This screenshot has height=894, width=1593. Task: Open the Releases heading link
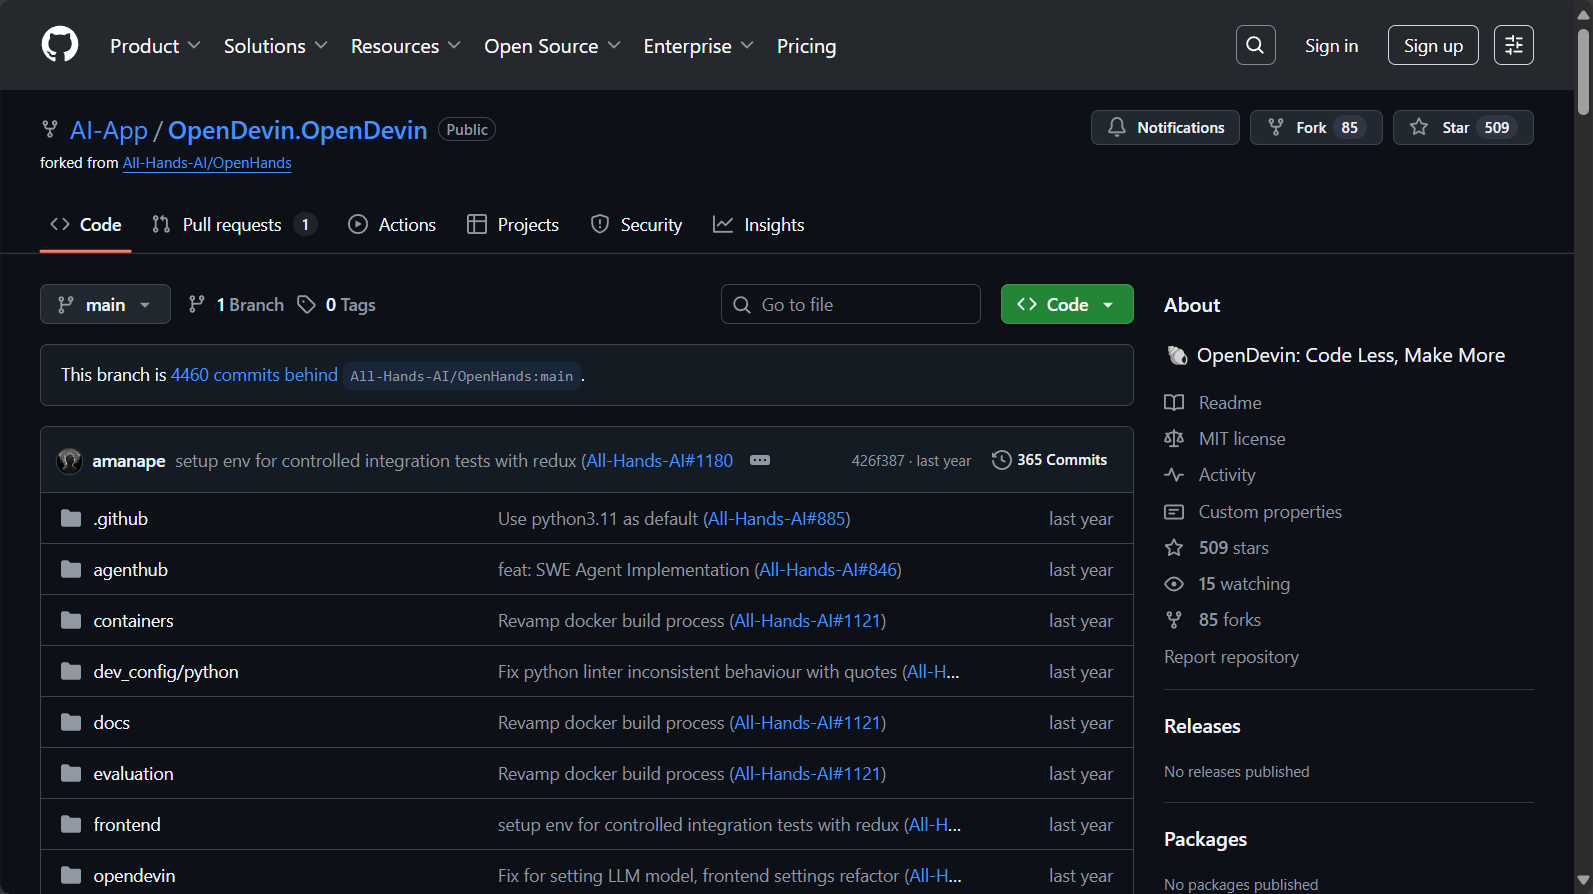(1202, 726)
